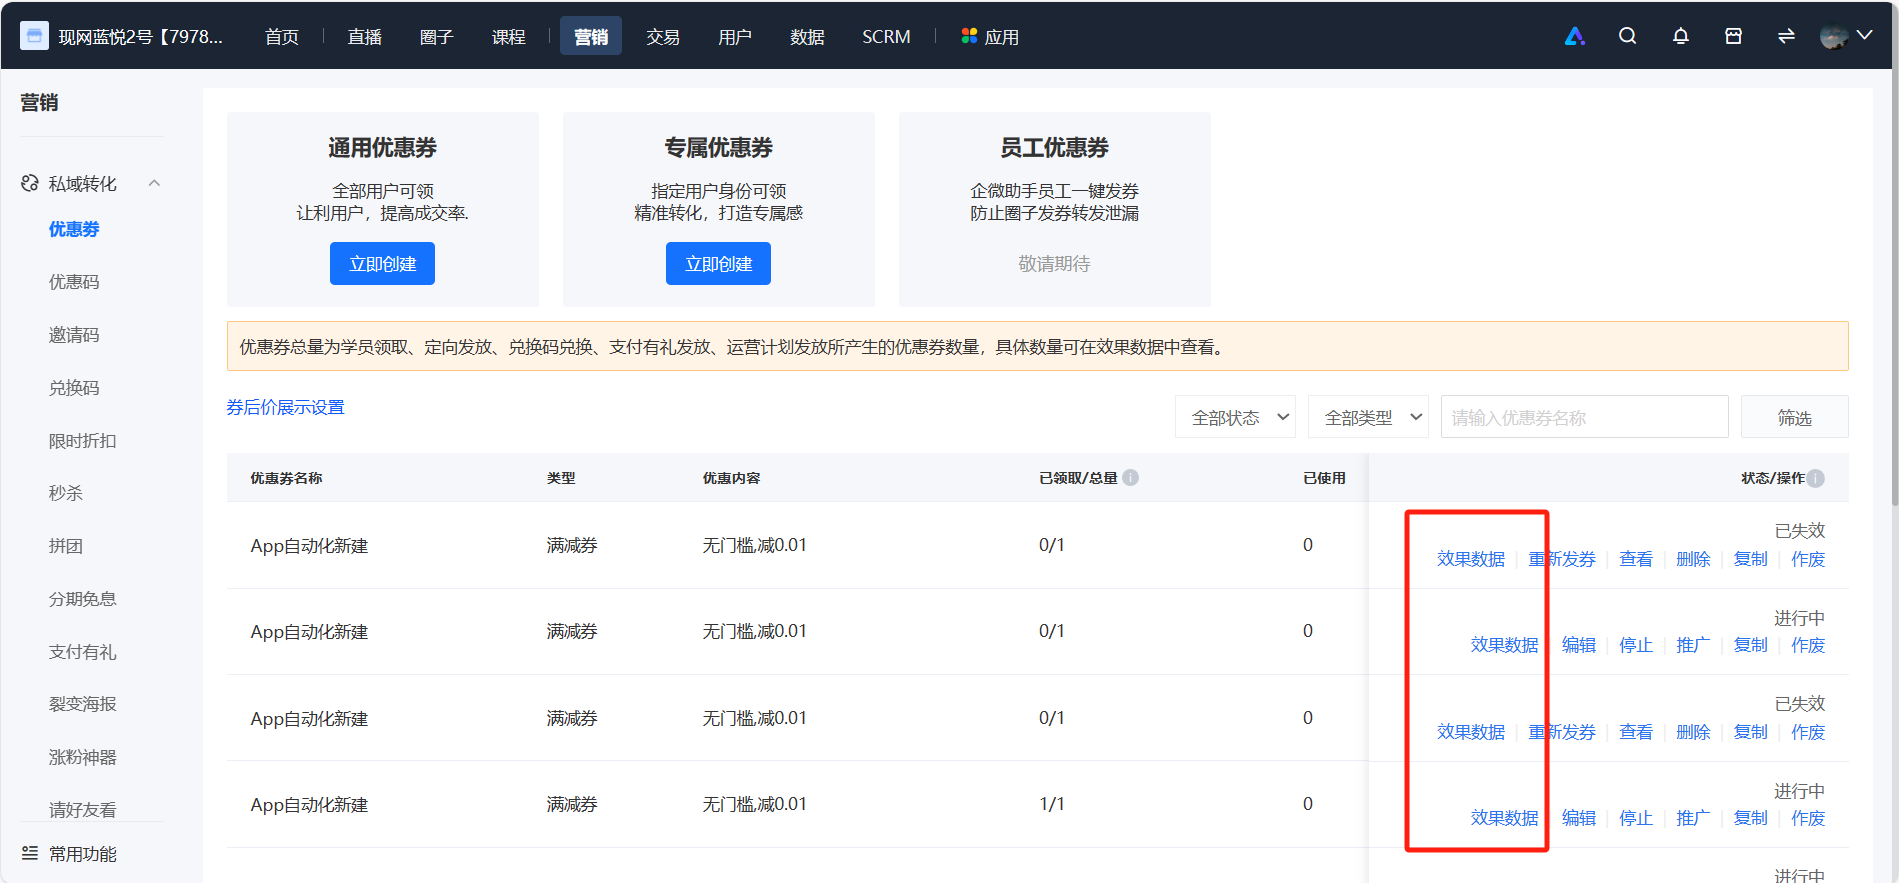Image resolution: width=1899 pixels, height=883 pixels.
Task: Select 限时折扣 in the sidebar
Action: point(82,441)
